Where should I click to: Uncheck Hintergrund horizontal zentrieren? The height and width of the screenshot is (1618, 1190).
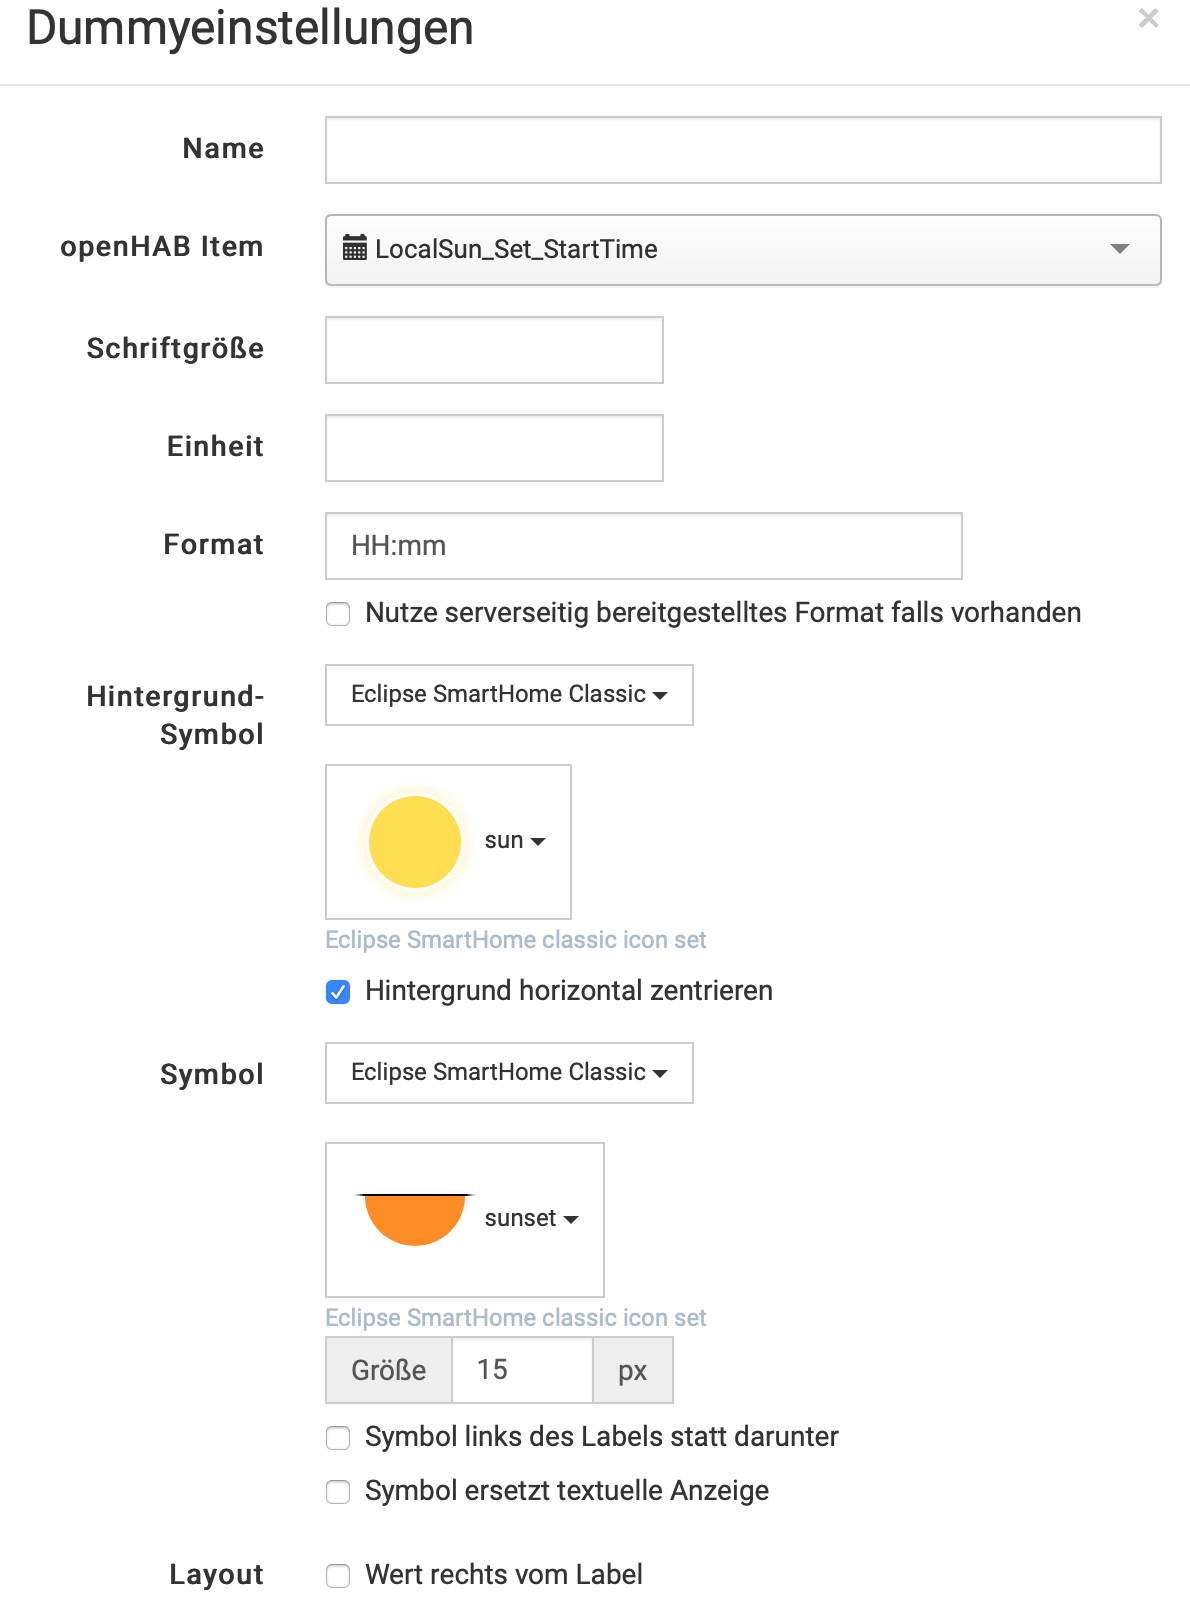tap(338, 992)
